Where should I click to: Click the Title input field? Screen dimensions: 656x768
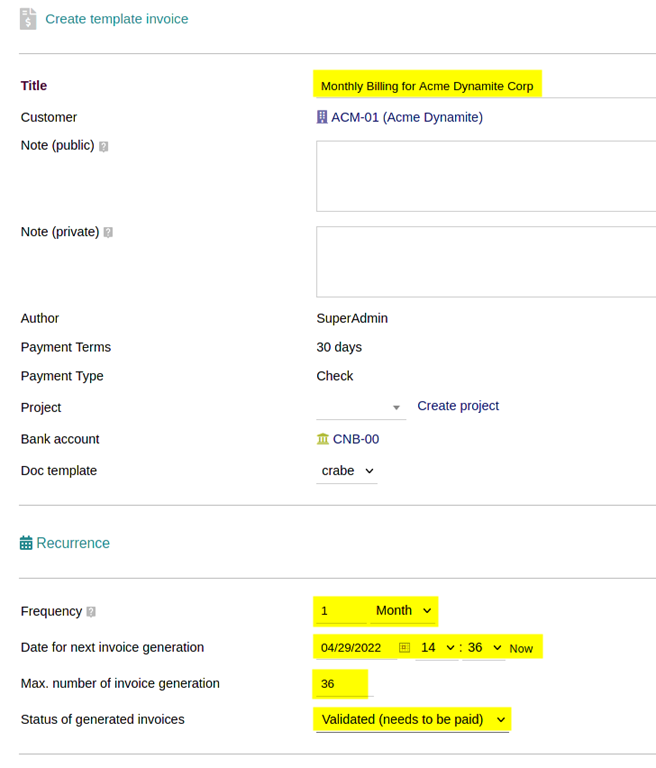coord(486,86)
